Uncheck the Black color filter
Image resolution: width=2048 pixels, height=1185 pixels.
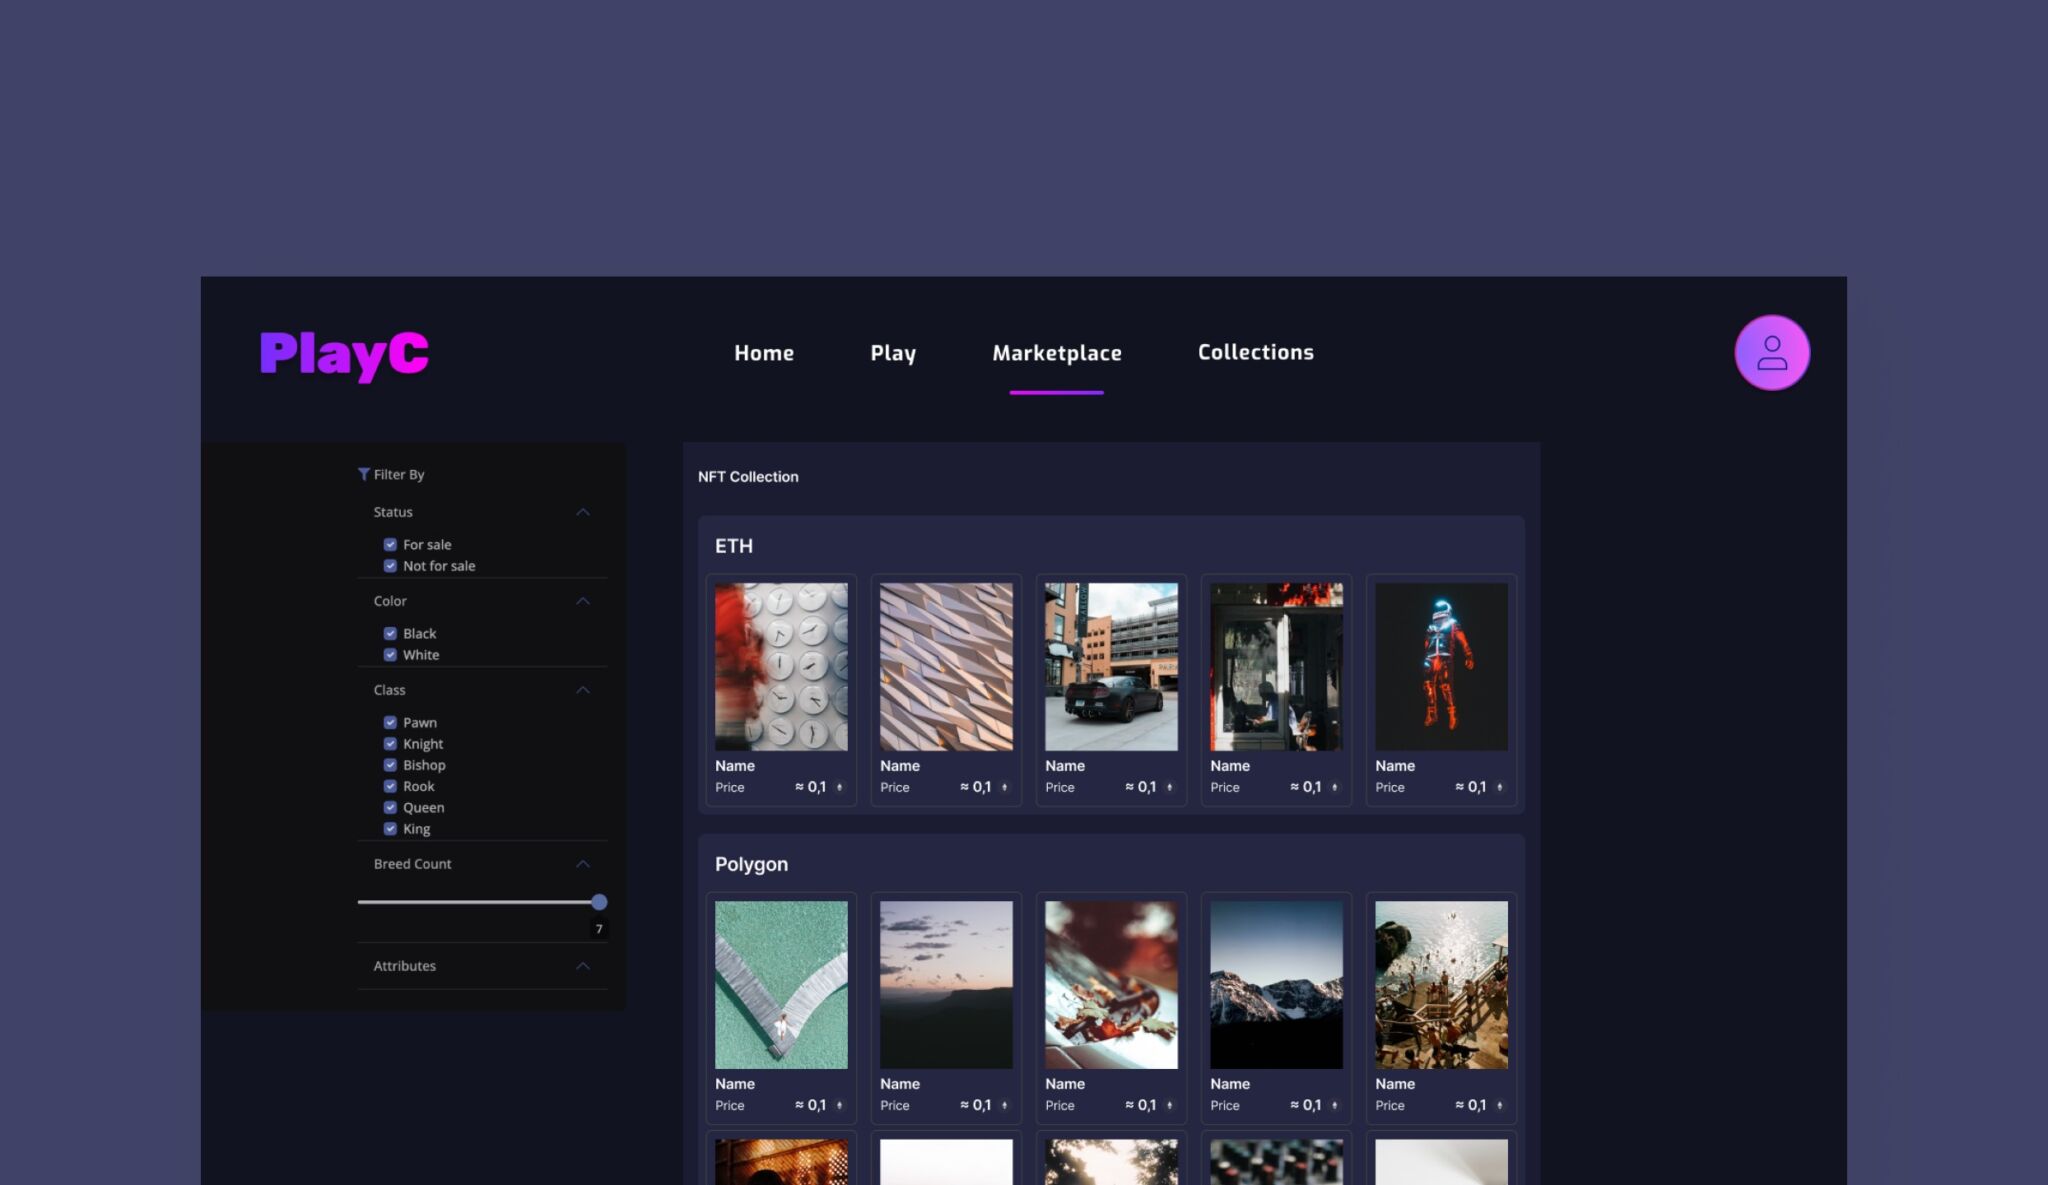pyautogui.click(x=390, y=633)
